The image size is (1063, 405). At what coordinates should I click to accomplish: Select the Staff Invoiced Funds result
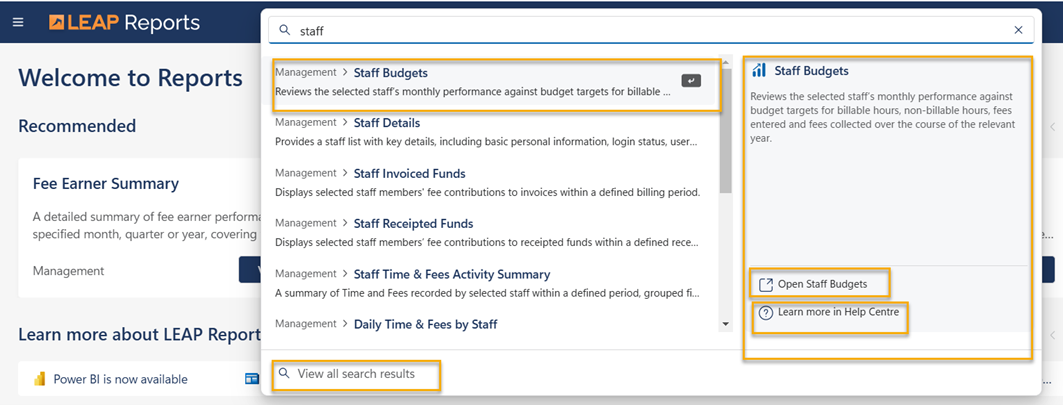(x=409, y=173)
